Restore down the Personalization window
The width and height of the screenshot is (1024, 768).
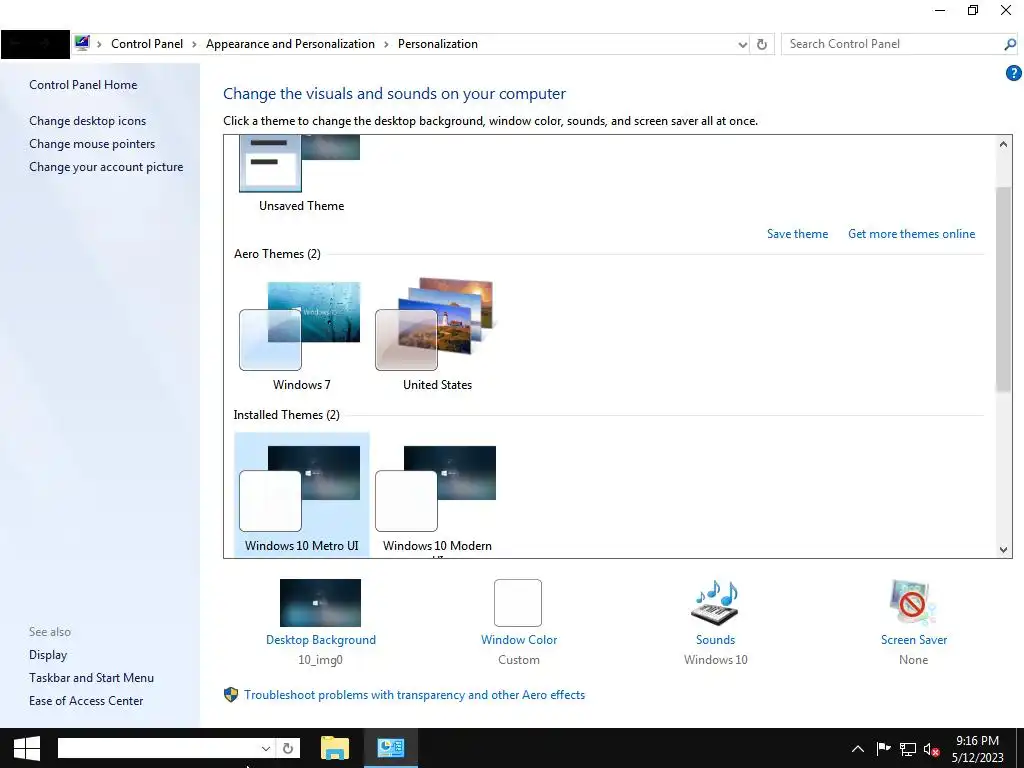pos(972,10)
